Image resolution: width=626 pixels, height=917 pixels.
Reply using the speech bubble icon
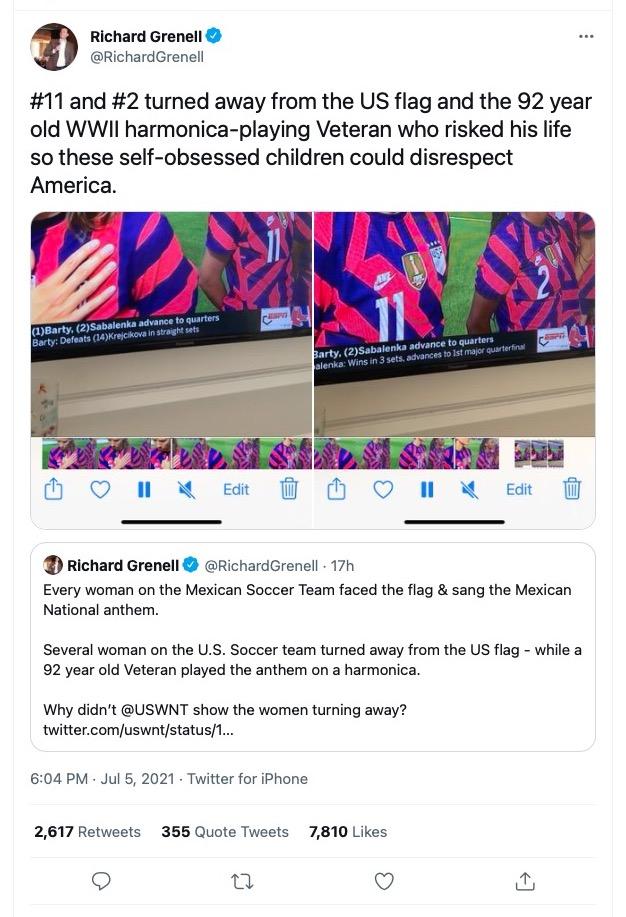pos(102,880)
